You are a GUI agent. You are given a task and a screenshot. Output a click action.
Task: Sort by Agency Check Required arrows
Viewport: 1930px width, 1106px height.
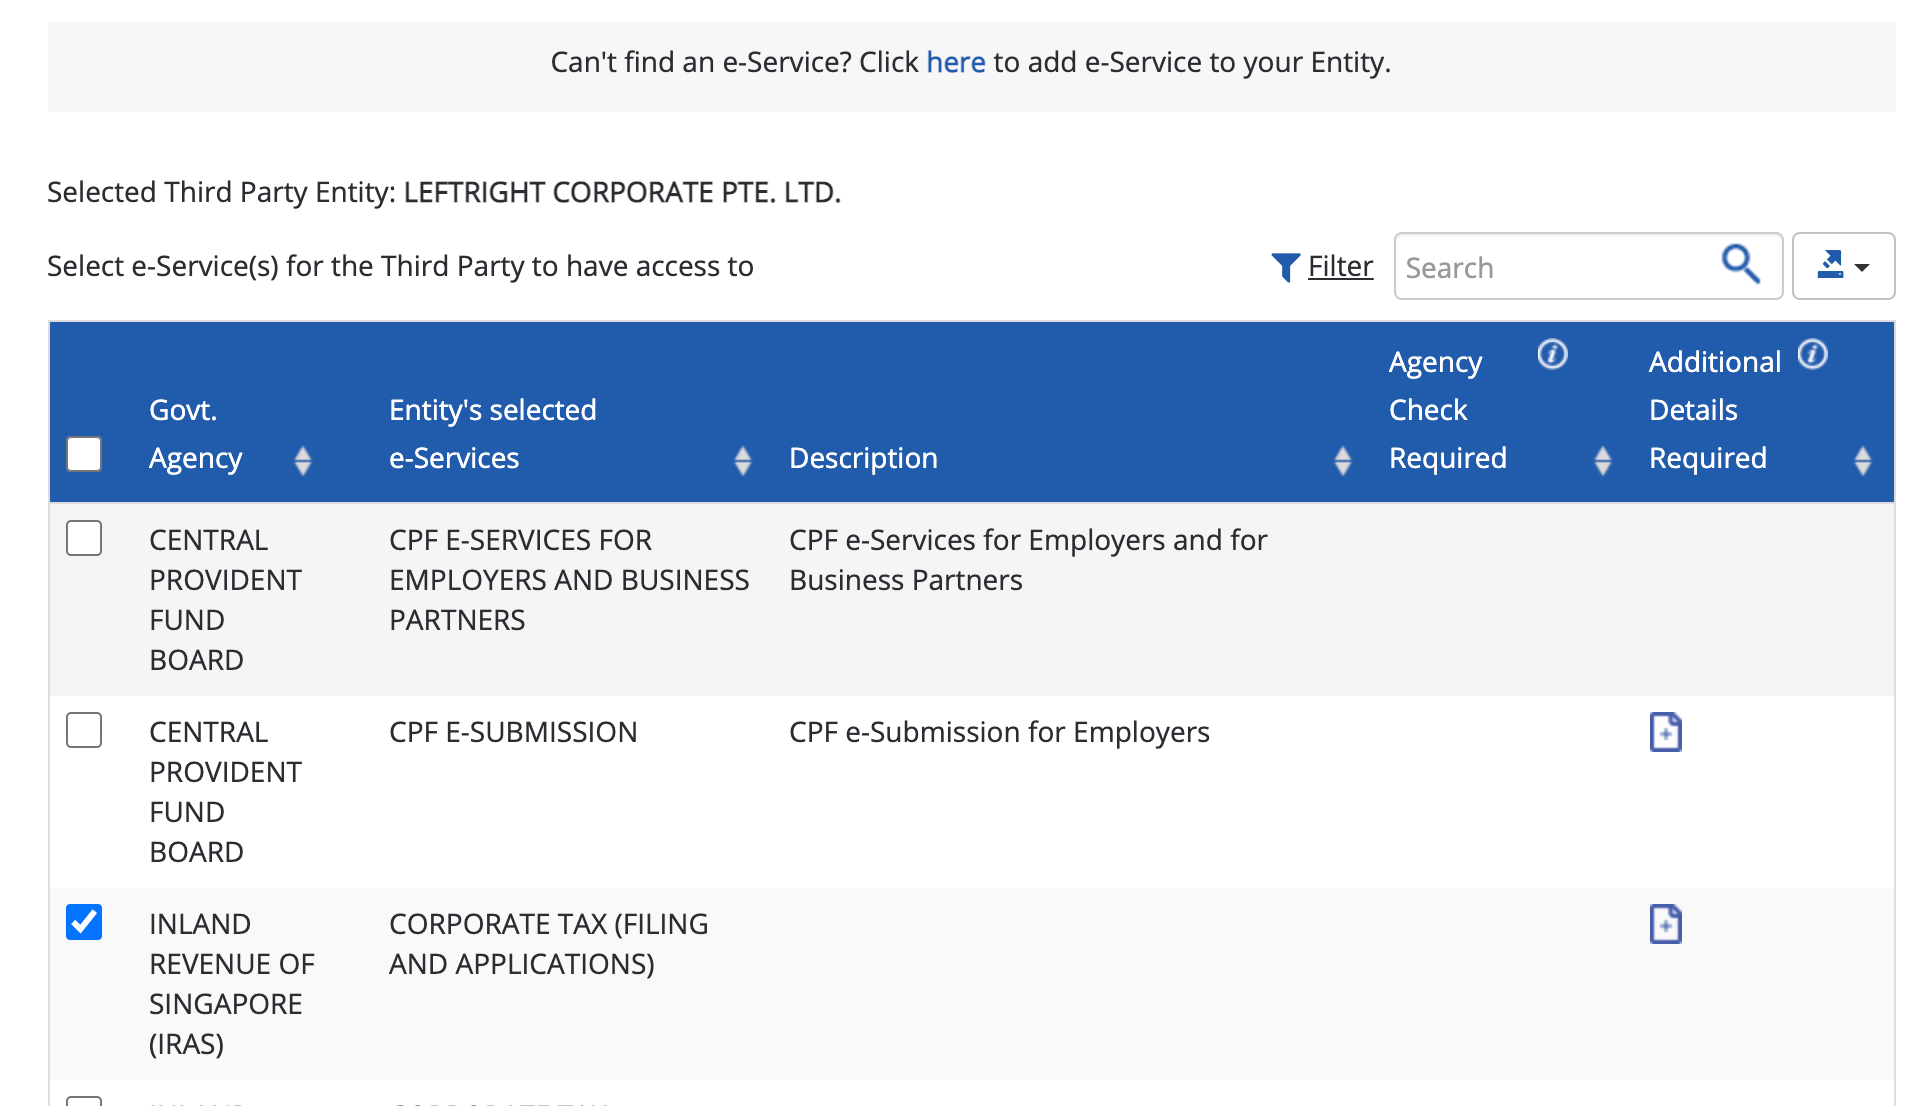pos(1603,461)
